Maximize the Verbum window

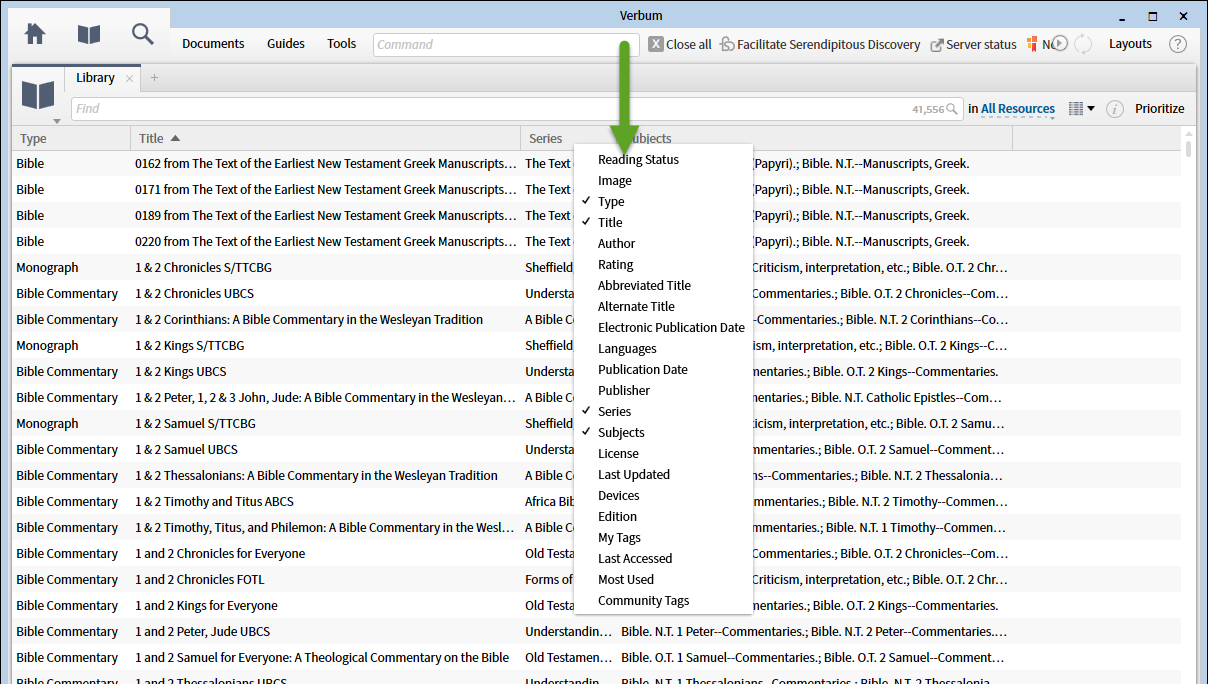1153,16
